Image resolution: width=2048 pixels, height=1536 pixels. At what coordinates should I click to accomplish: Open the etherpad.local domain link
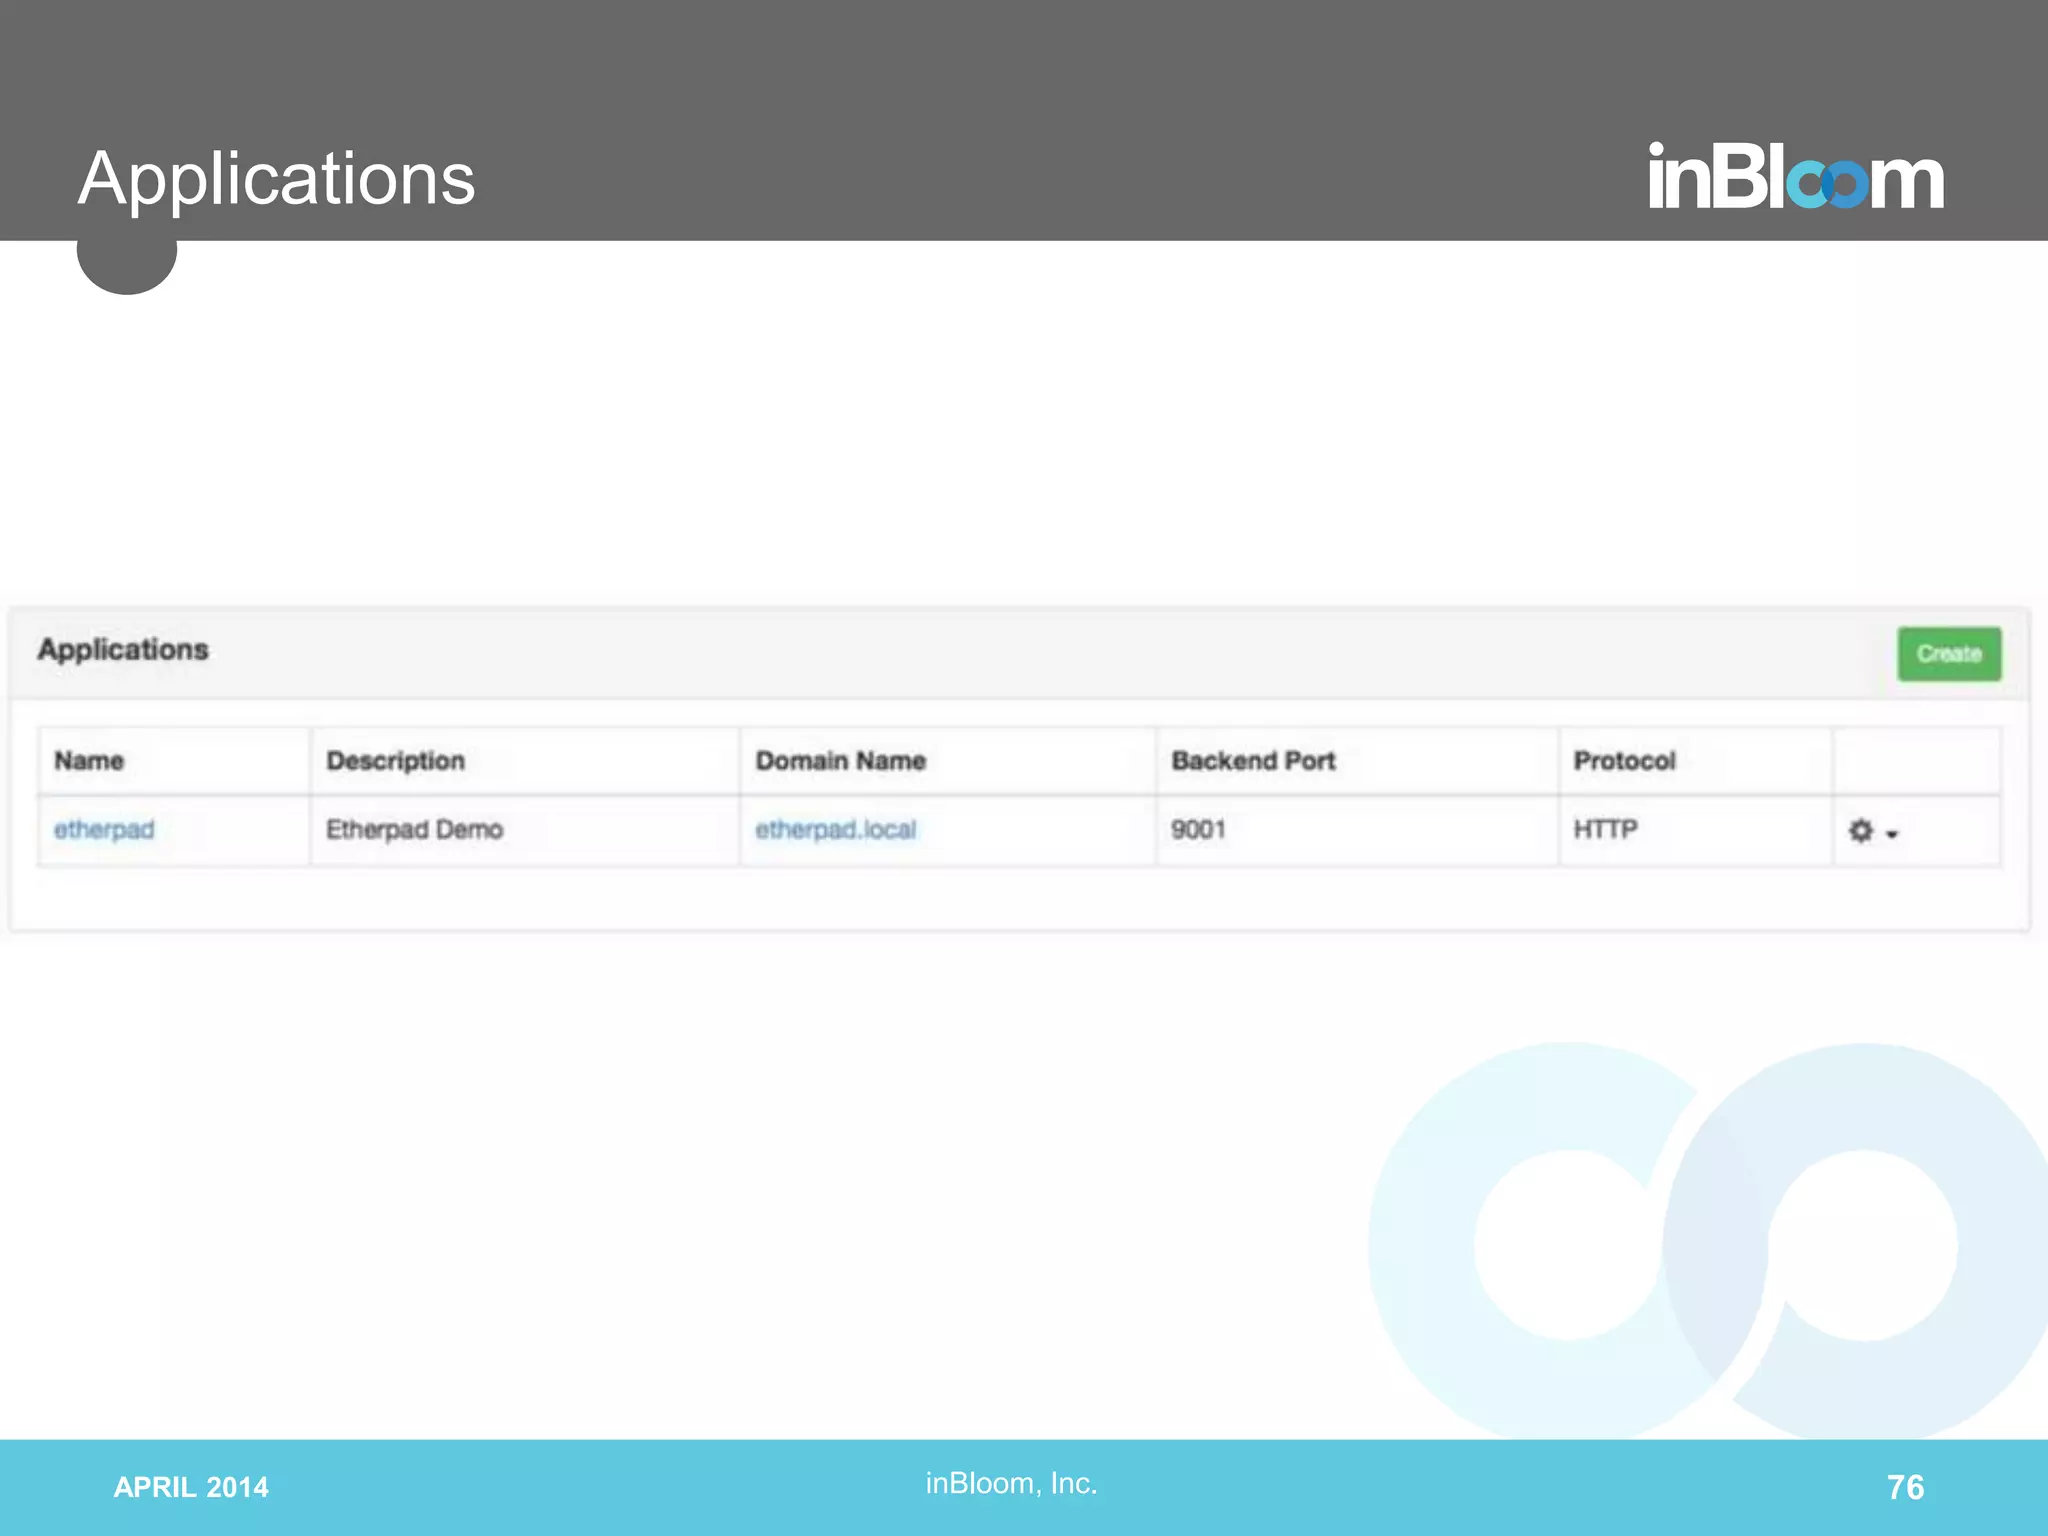coord(835,829)
